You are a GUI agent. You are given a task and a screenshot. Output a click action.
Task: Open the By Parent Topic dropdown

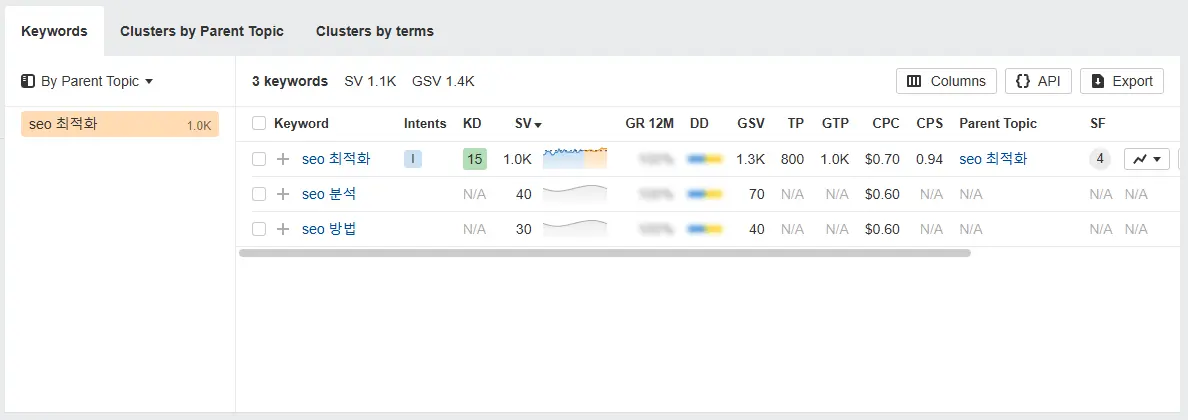(87, 81)
